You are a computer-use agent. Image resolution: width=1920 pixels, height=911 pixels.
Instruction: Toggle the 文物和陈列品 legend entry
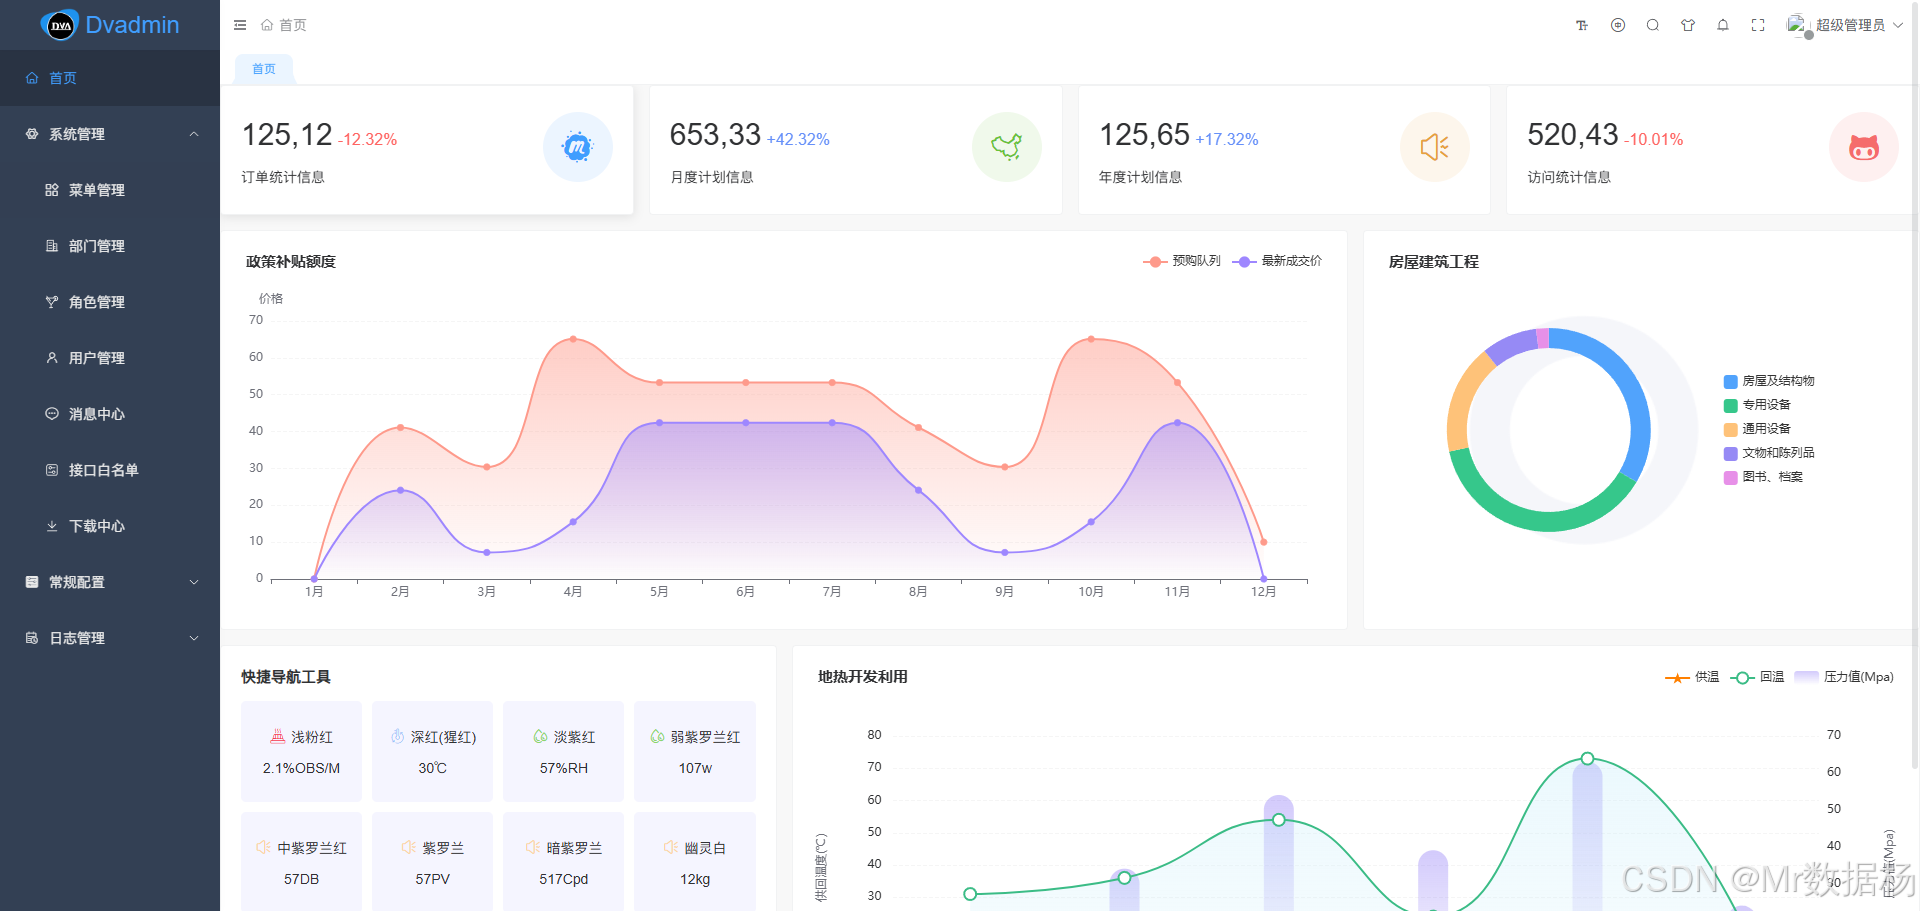(1769, 453)
